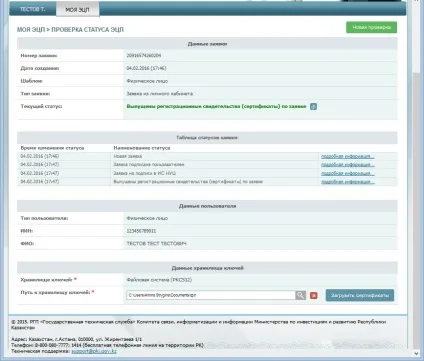Viewport: 424px width, 361px height.
Task: Click the Файловая система (PKCS12) storage value
Action: [x=159, y=280]
